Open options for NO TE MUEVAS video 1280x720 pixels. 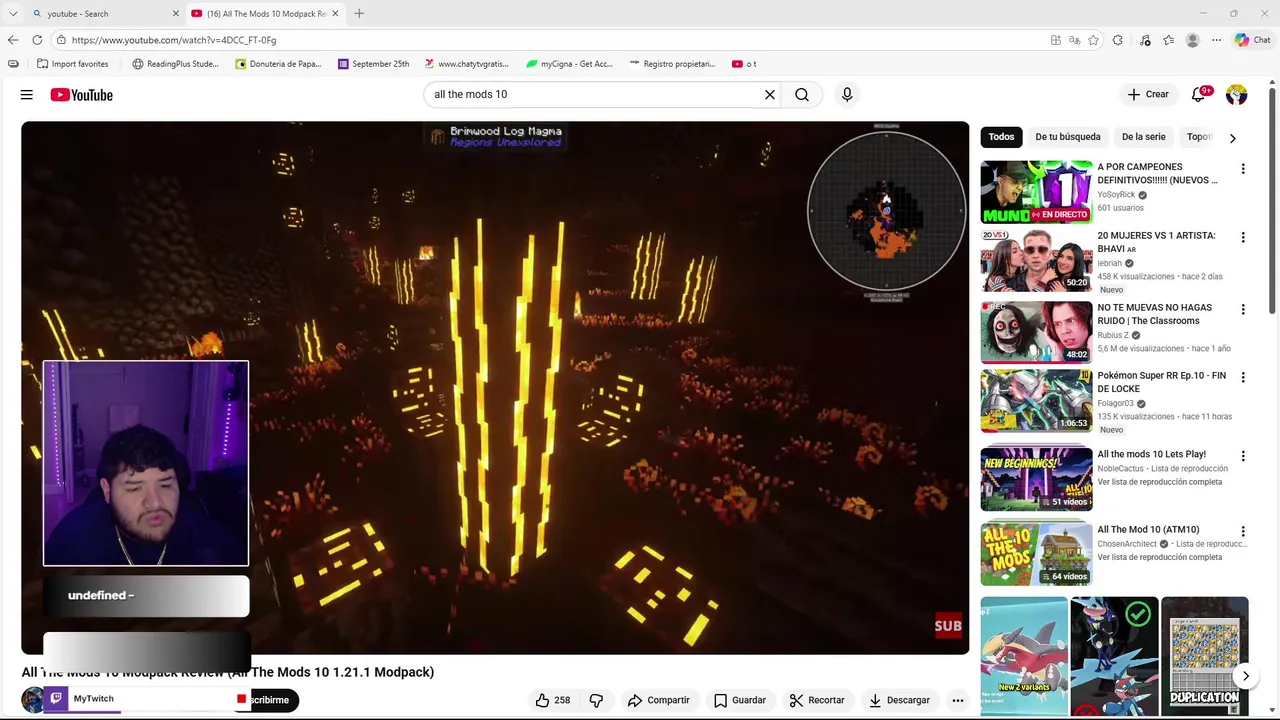tap(1243, 310)
